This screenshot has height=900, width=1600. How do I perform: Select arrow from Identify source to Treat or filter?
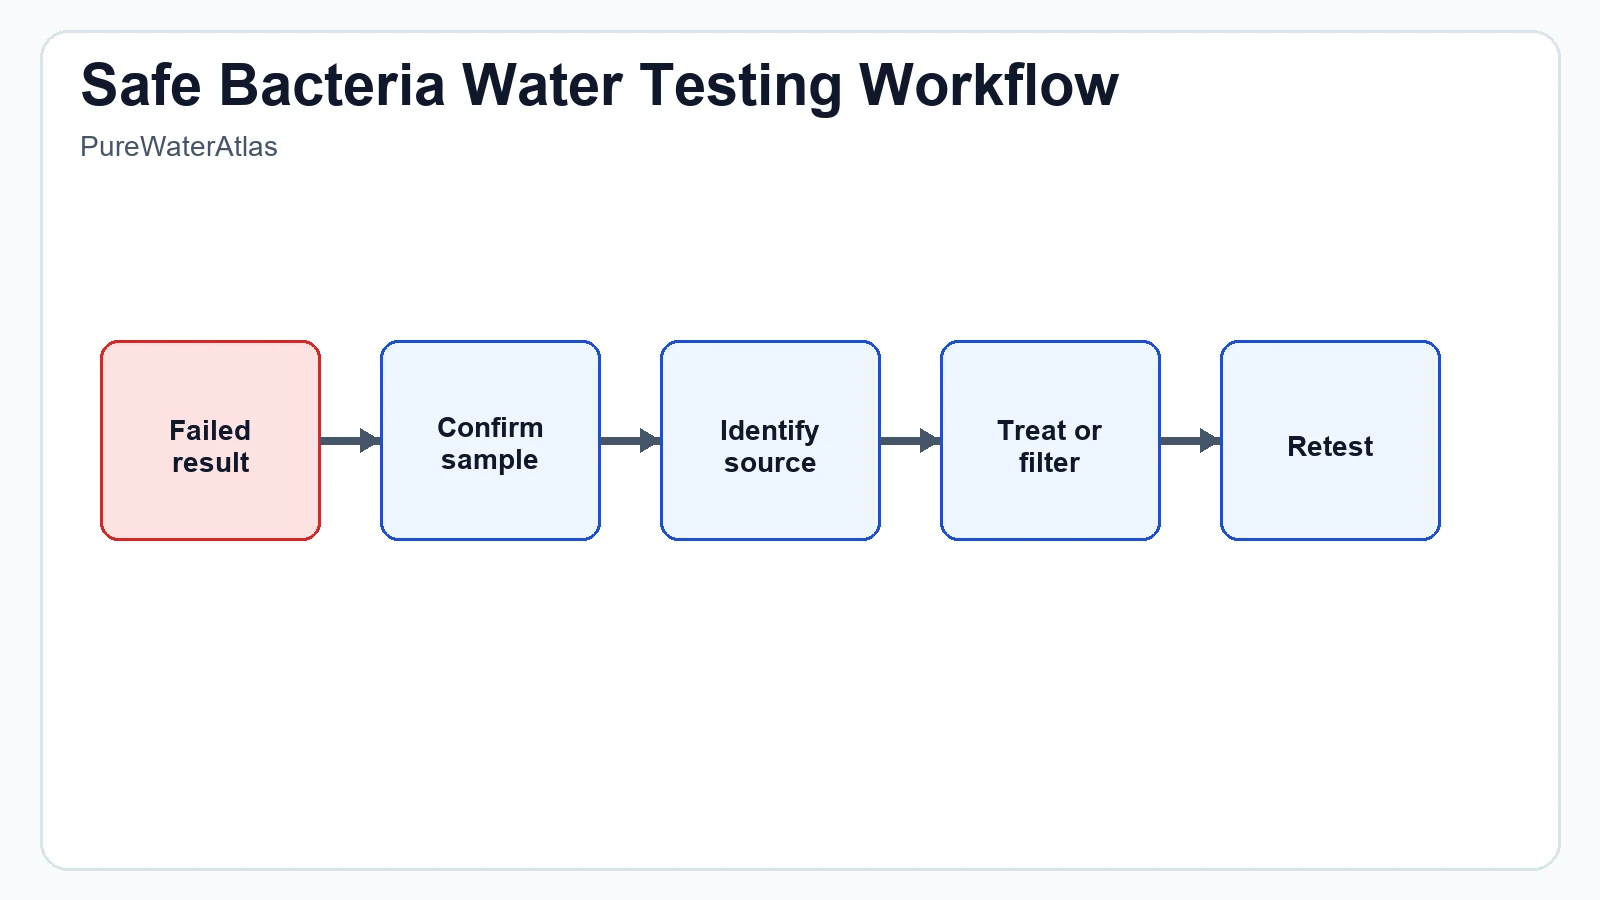click(x=910, y=440)
